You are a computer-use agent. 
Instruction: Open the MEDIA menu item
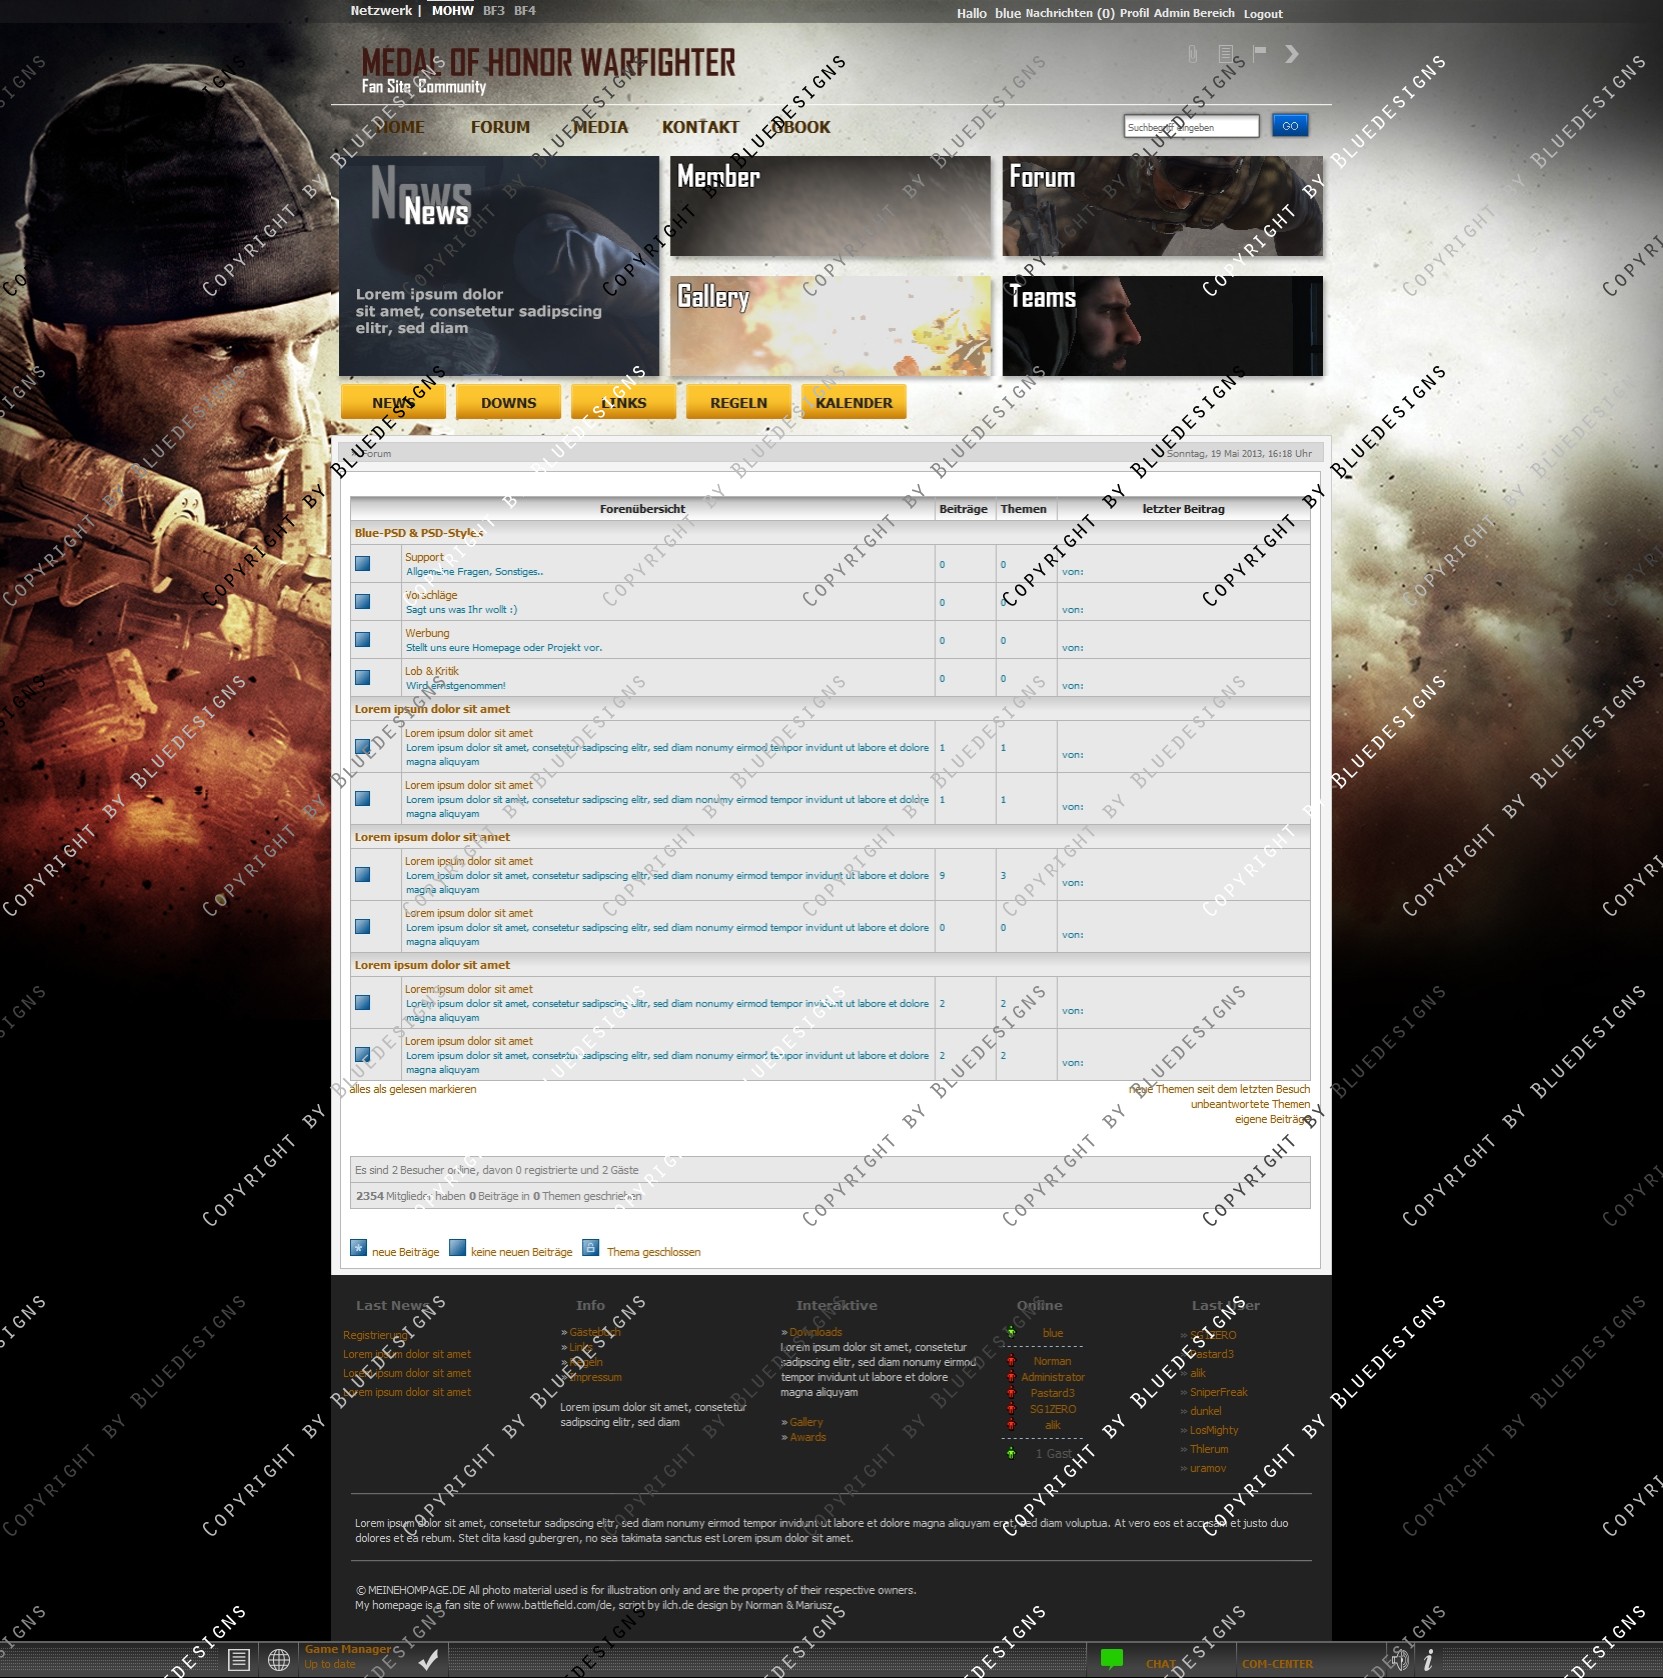pos(600,127)
